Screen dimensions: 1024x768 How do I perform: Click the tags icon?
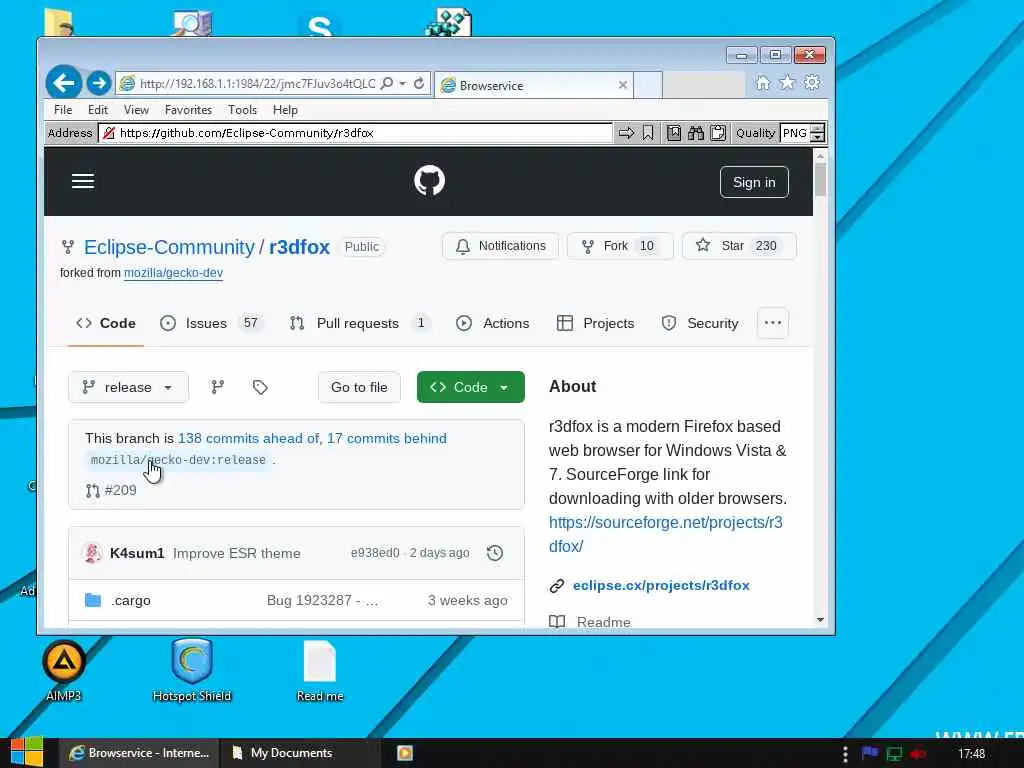coord(260,387)
